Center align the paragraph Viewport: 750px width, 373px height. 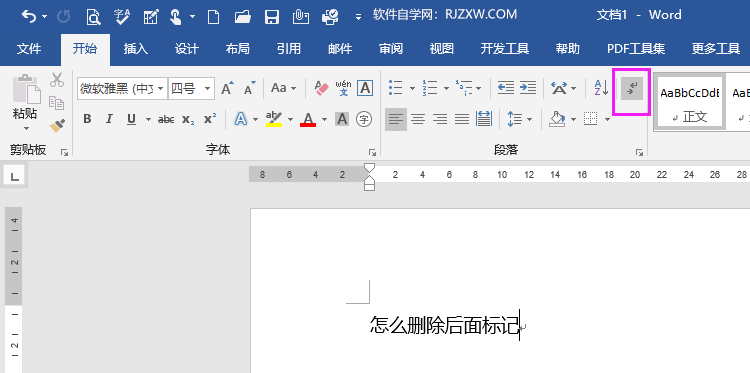418,119
